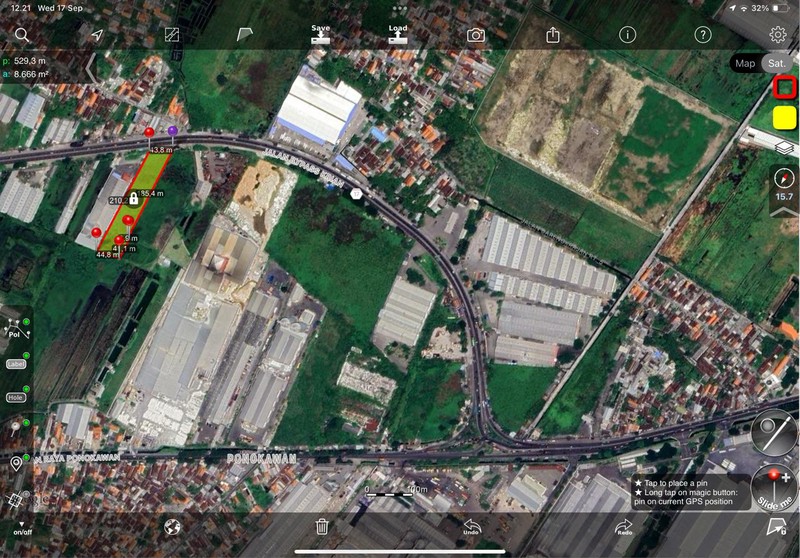This screenshot has height=558, width=800.
Task: Open the share export icon
Action: [553, 35]
